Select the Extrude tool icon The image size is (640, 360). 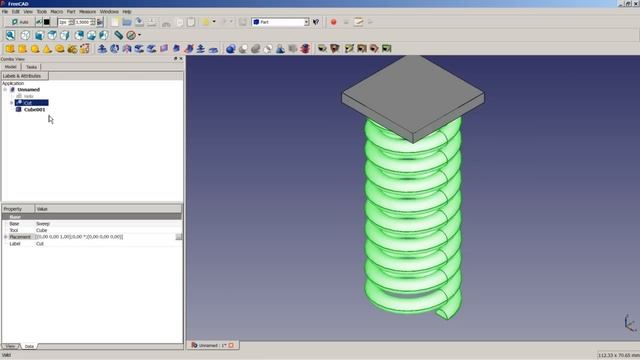coord(102,49)
